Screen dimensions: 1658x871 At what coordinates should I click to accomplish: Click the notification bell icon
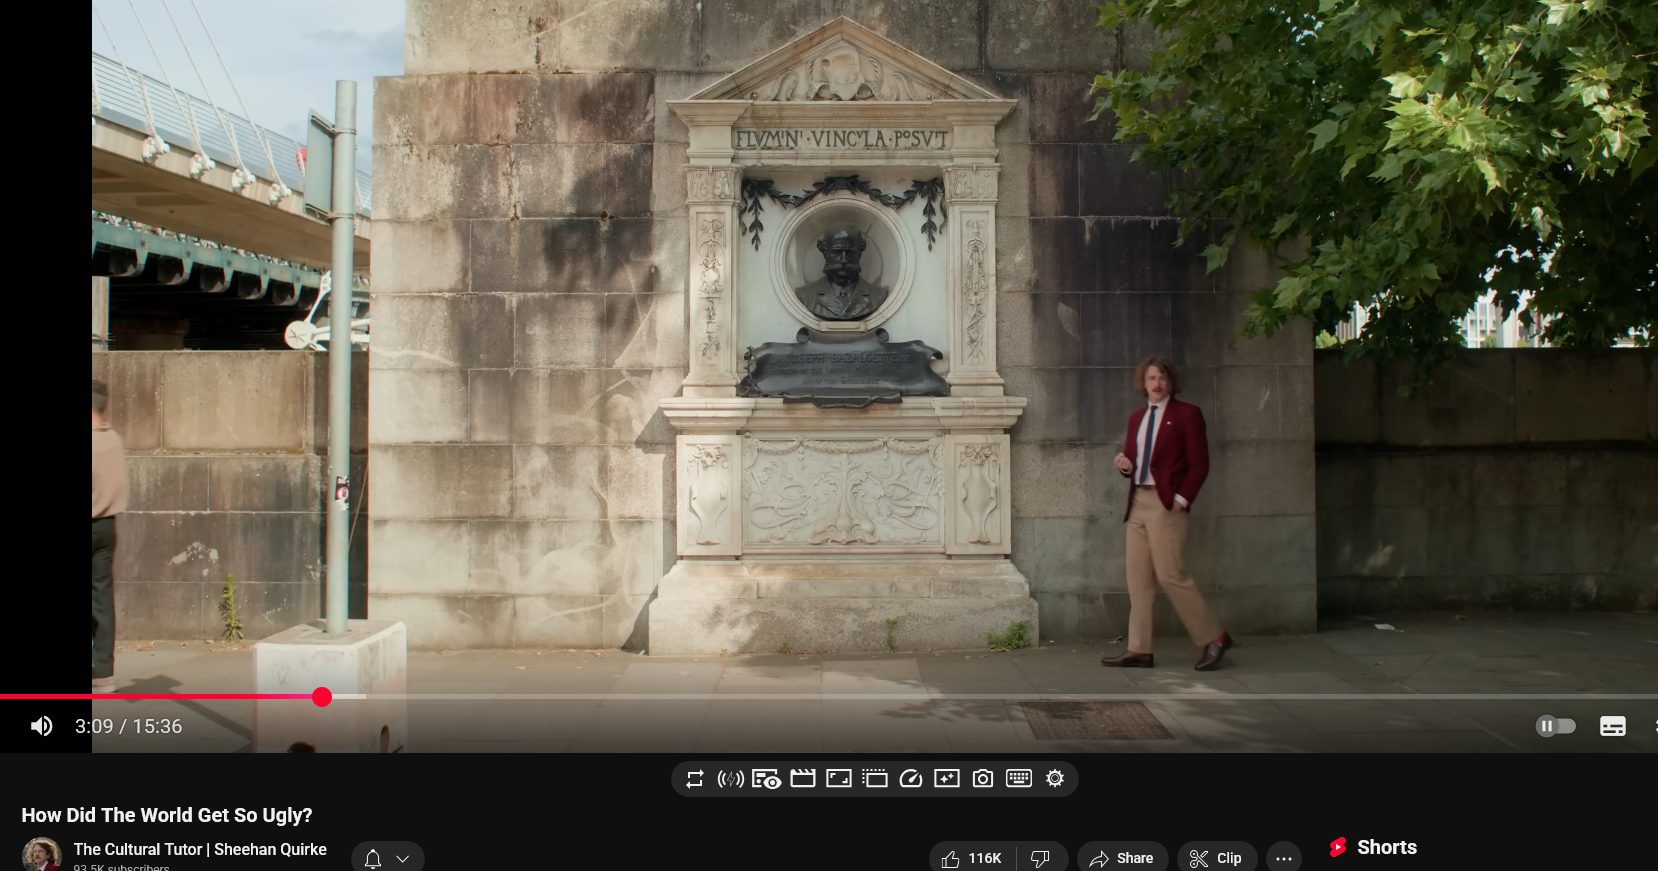(x=373, y=858)
